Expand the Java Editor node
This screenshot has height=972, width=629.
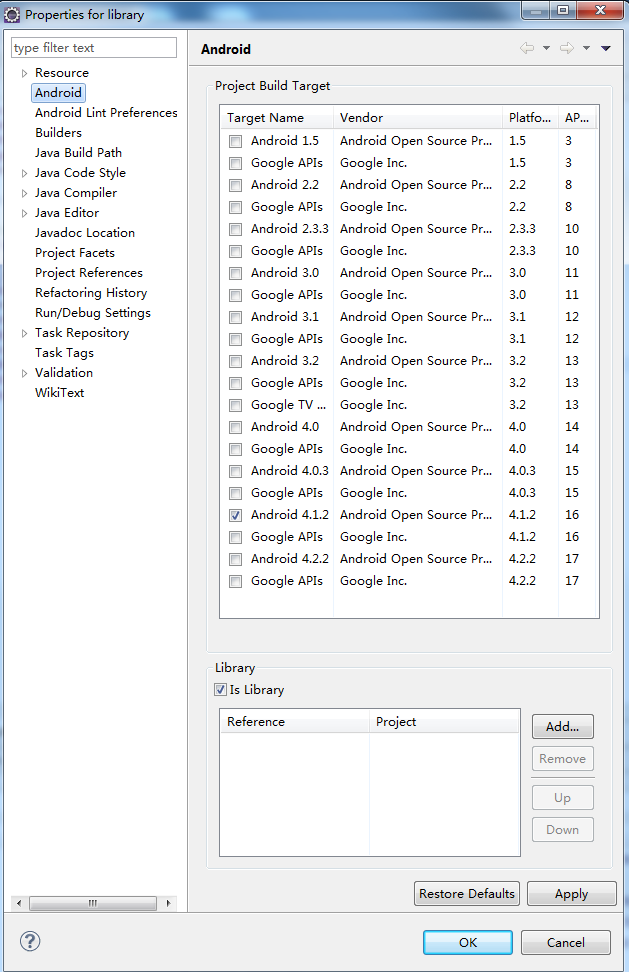(24, 213)
